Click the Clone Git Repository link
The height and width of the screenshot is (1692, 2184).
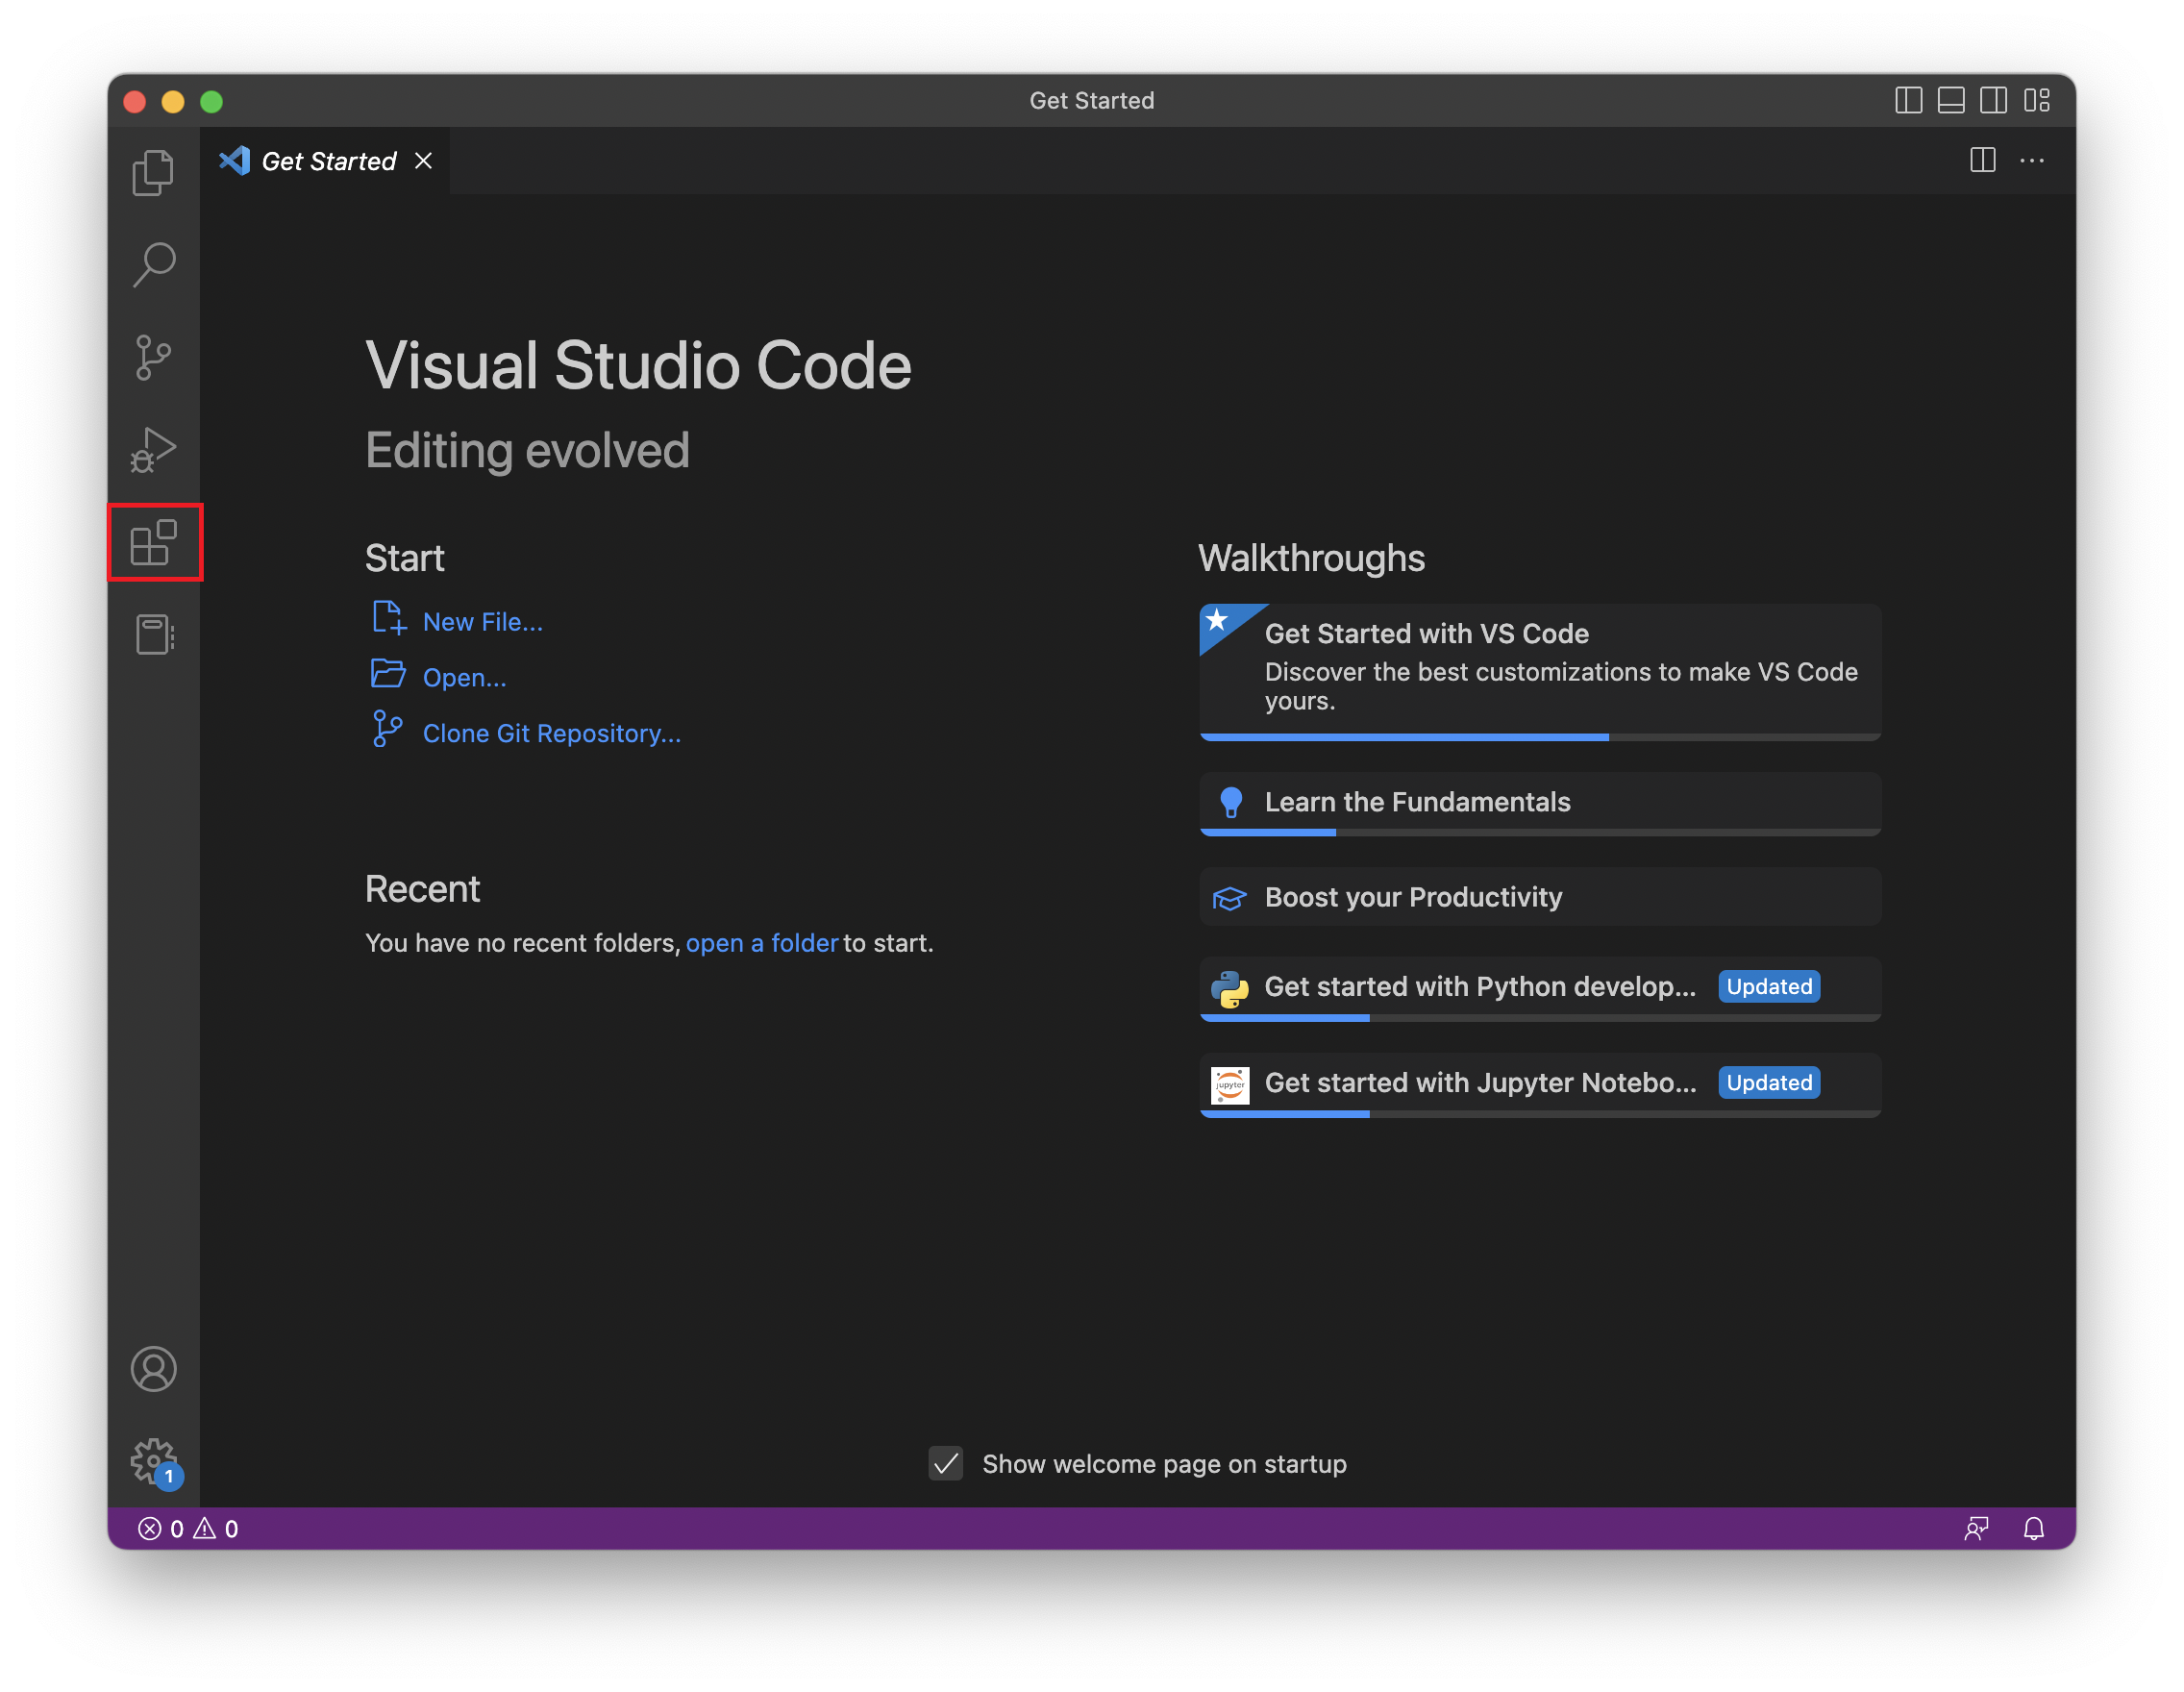click(x=551, y=733)
